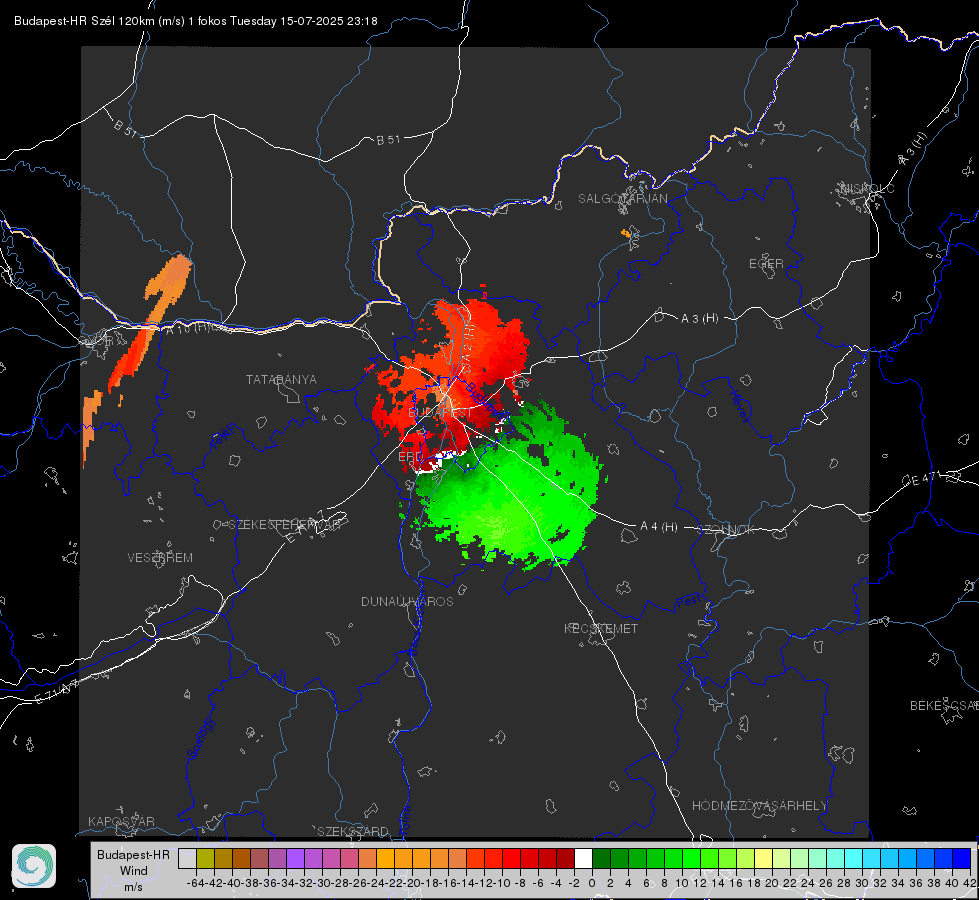Click the KECSKEMÉT city label
979x900 pixels.
[x=601, y=628]
